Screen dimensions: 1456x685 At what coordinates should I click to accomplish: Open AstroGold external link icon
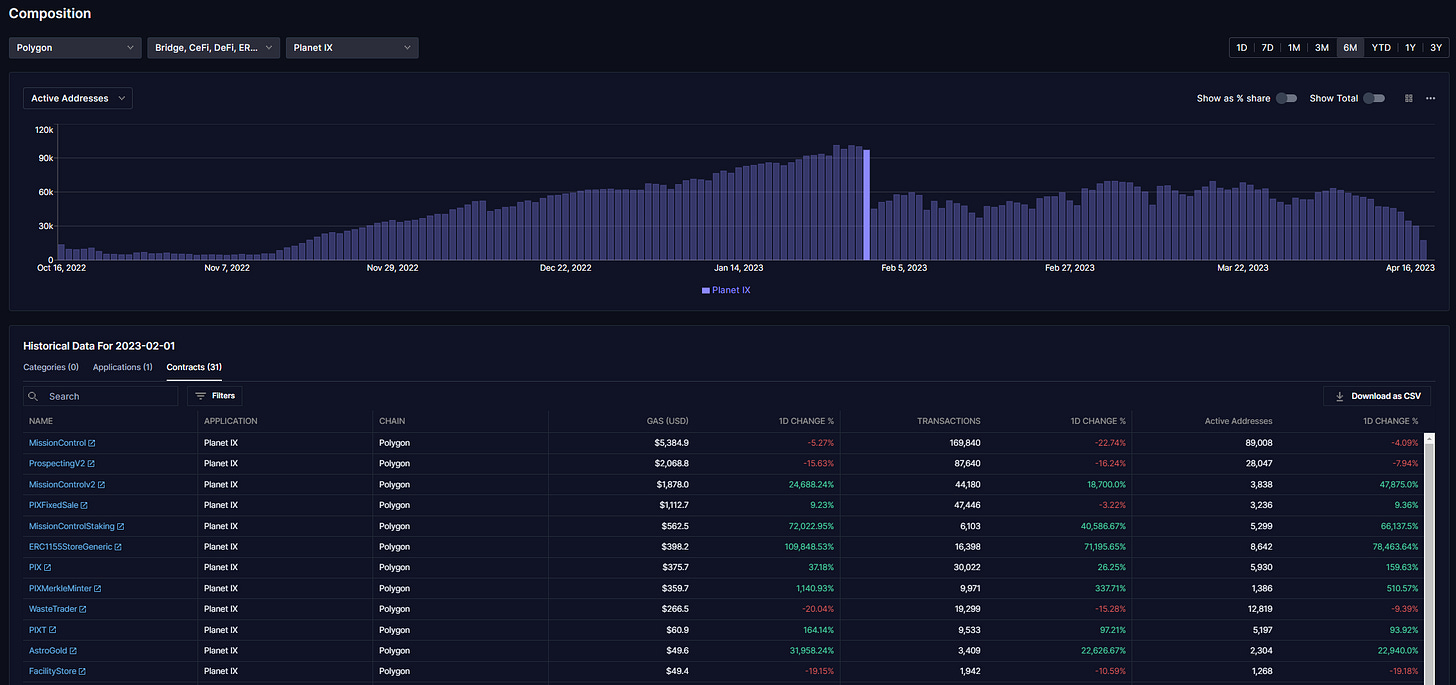tap(73, 651)
